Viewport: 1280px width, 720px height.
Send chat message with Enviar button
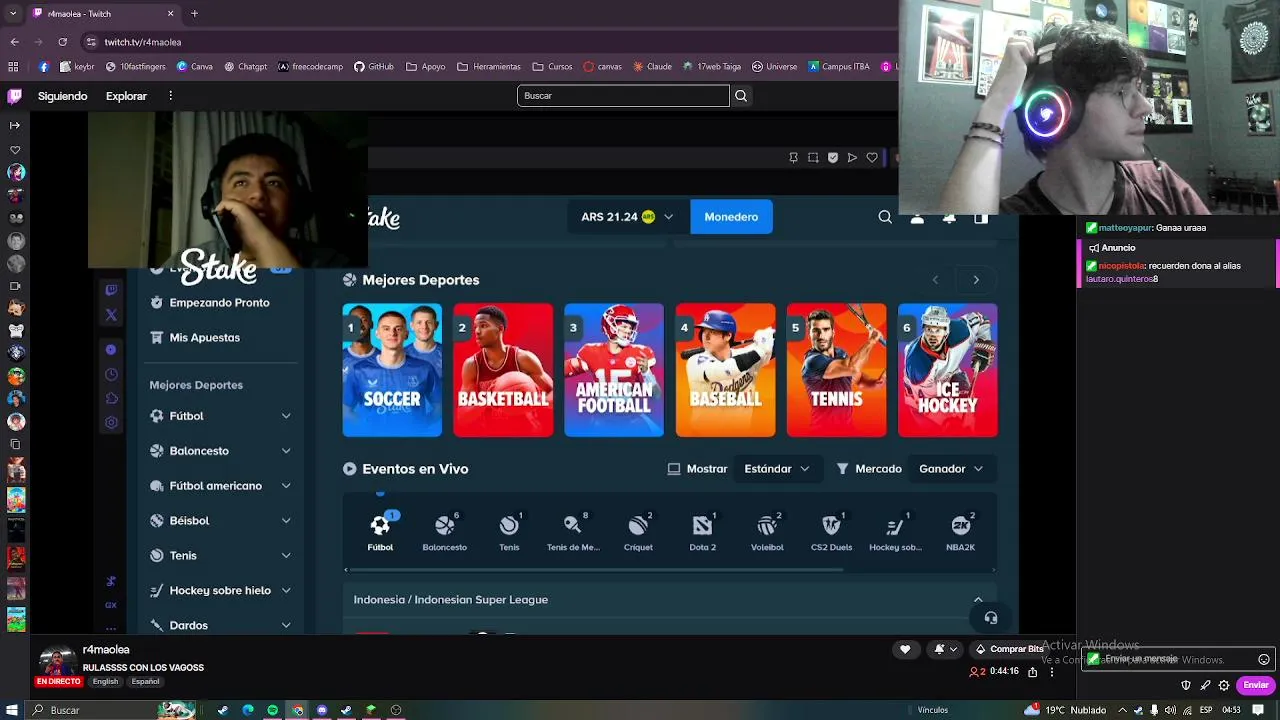coord(1256,686)
